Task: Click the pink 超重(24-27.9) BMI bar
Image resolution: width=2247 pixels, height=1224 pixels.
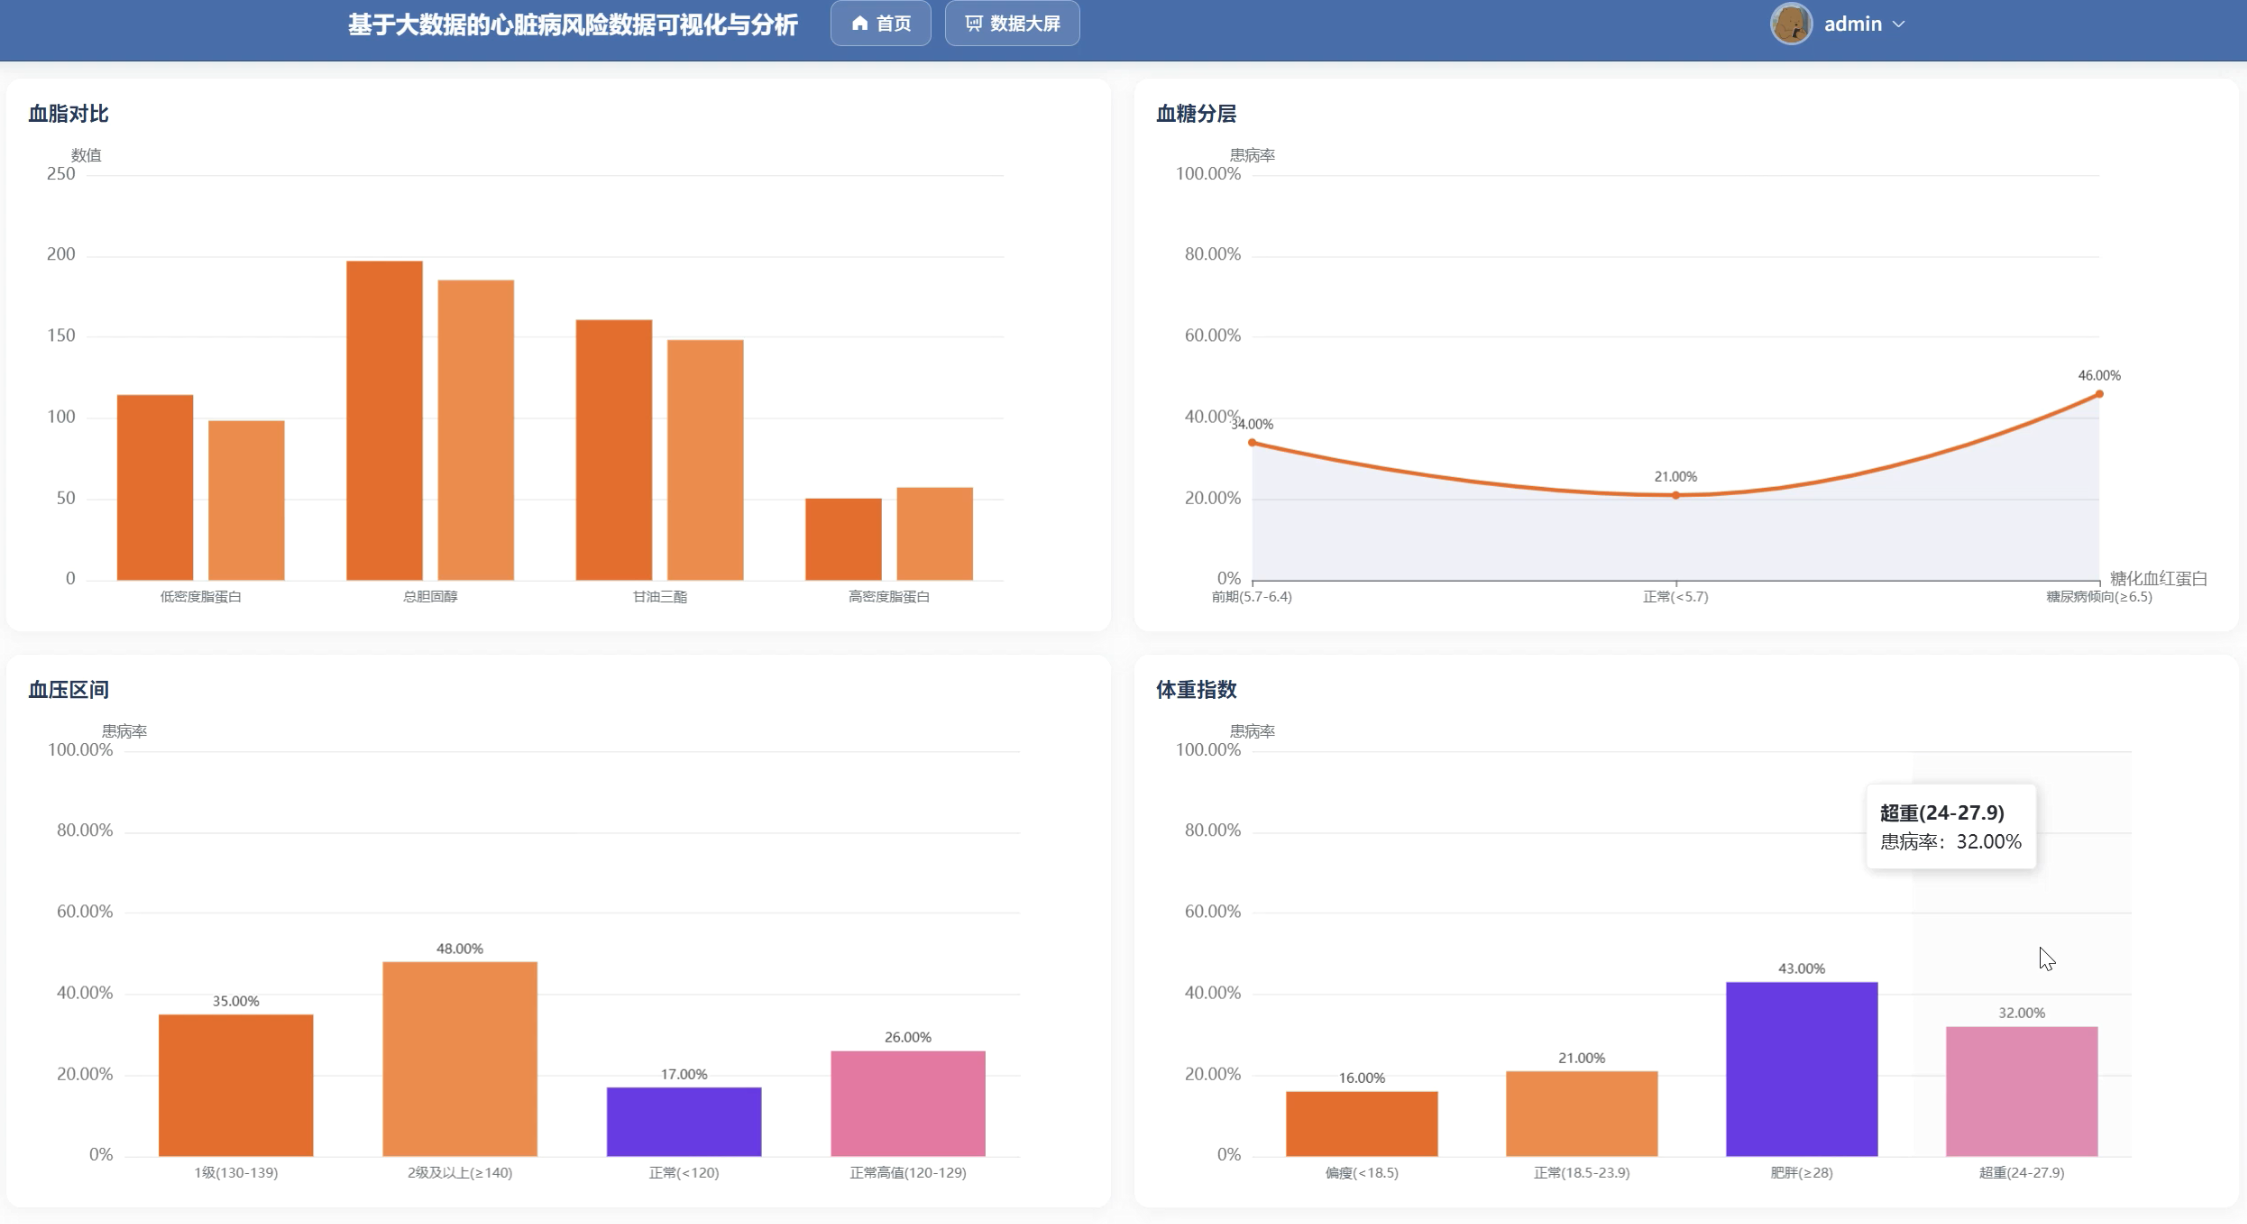Action: (2022, 1091)
